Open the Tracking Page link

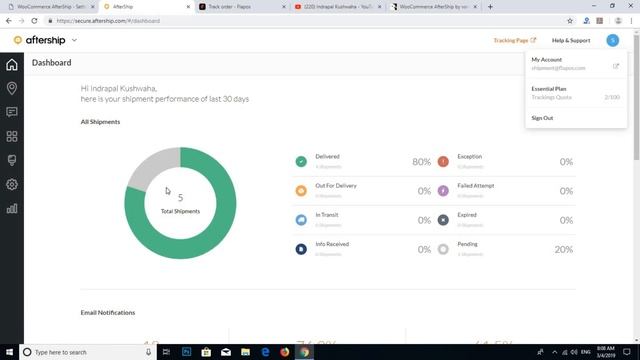pyautogui.click(x=514, y=40)
